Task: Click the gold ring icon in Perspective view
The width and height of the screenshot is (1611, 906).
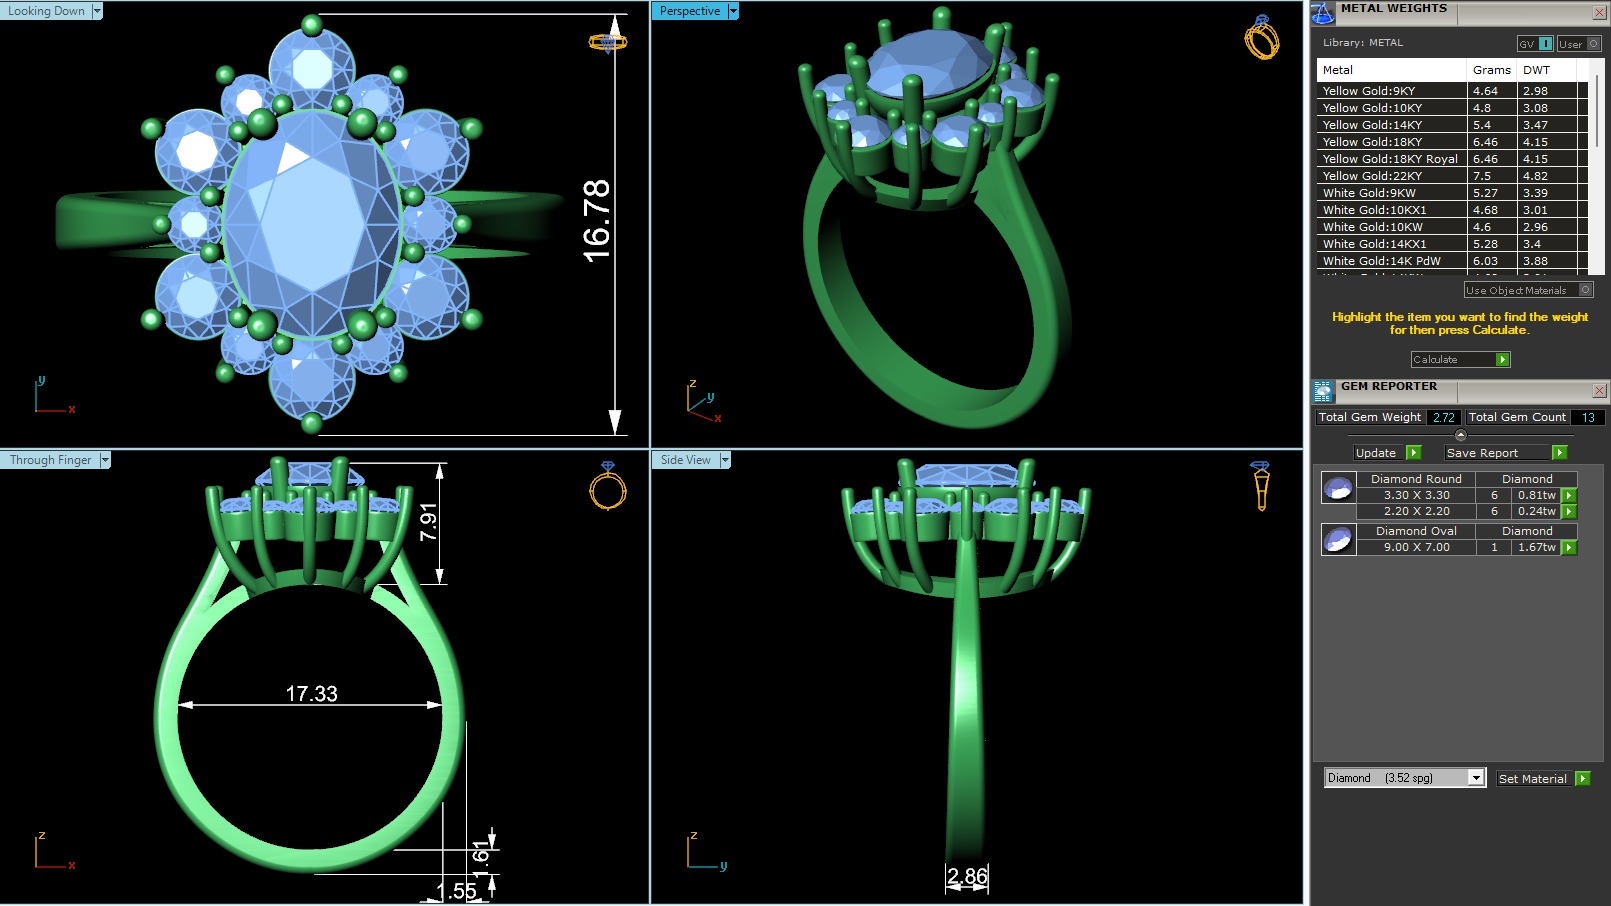Action: (x=1261, y=38)
